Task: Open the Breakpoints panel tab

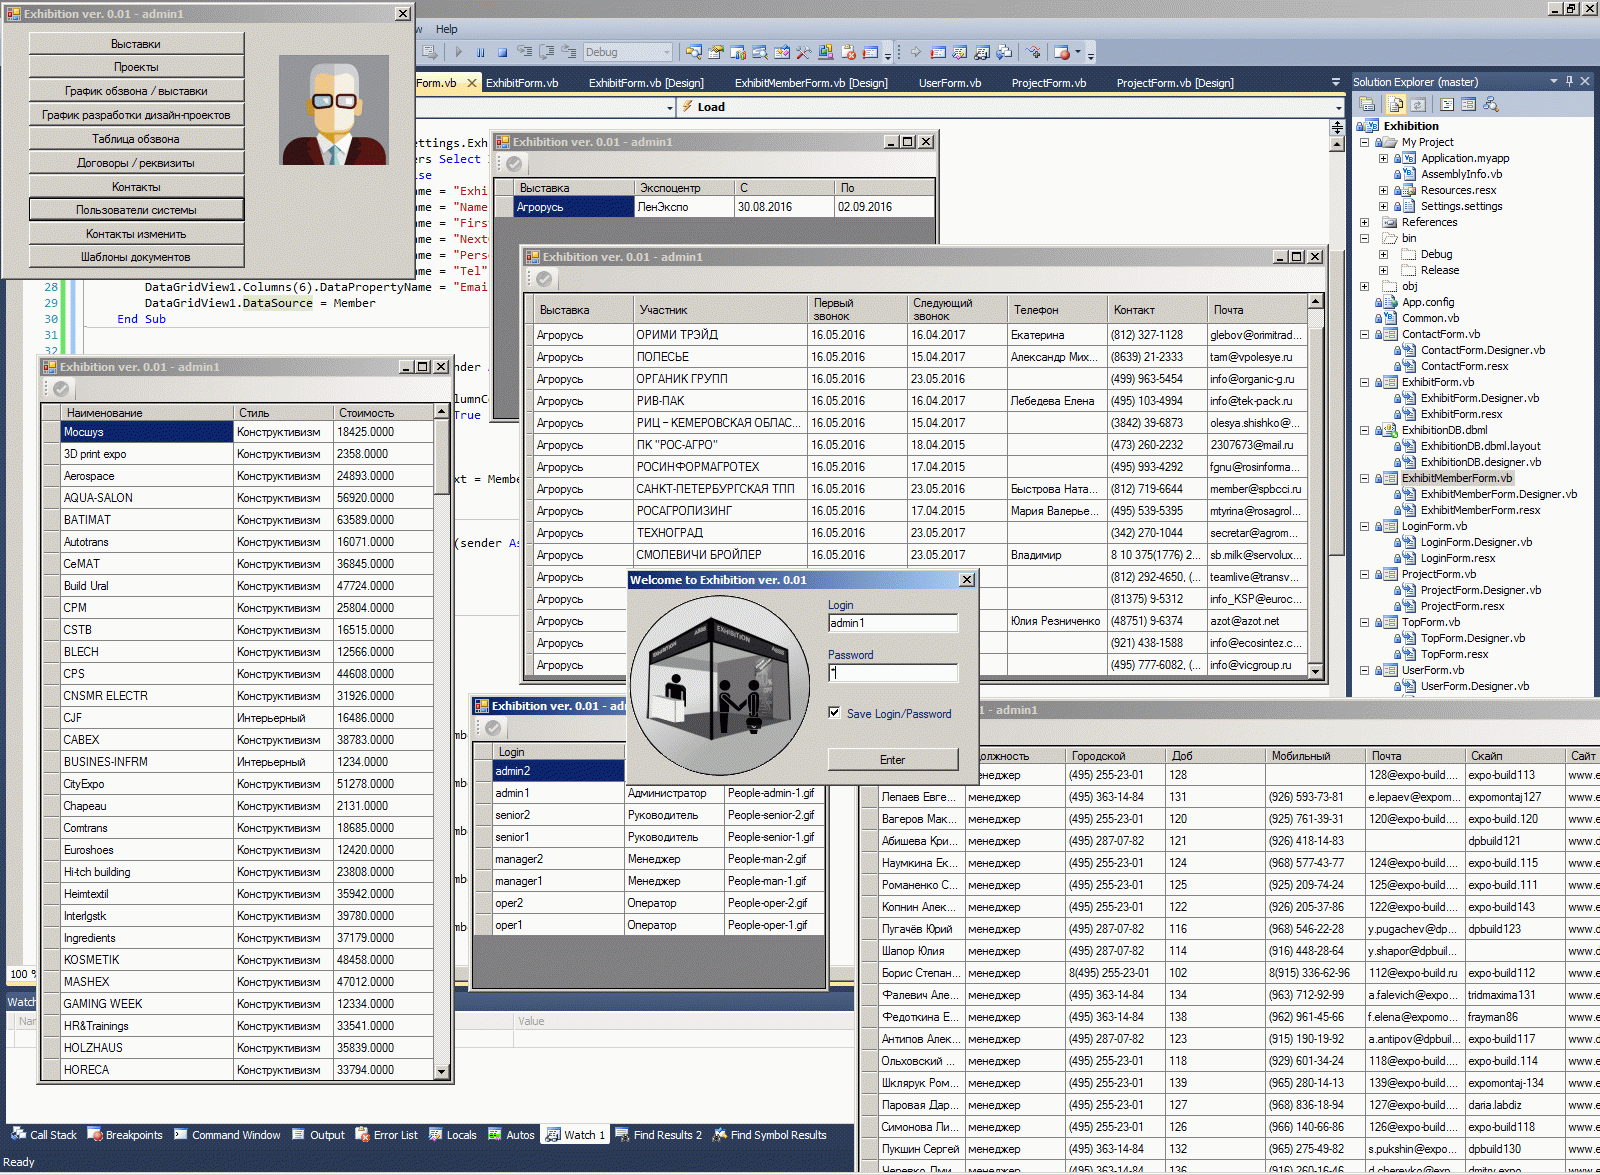Action: click(x=125, y=1135)
